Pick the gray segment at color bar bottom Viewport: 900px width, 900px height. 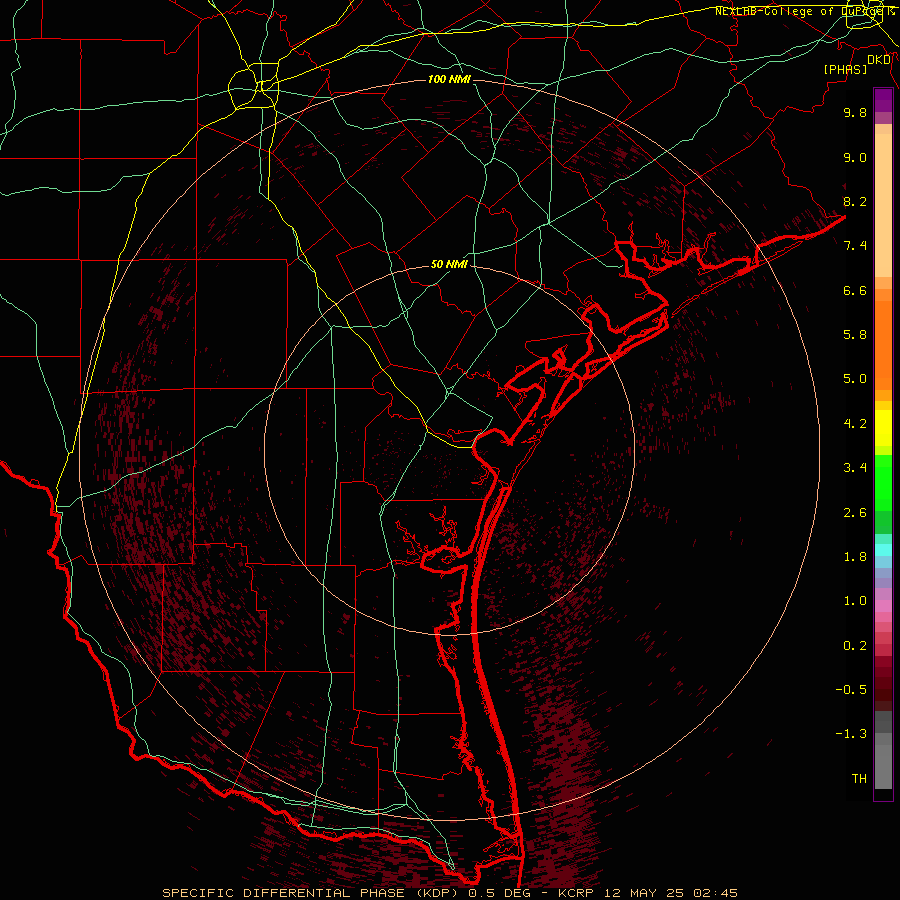coord(883,766)
